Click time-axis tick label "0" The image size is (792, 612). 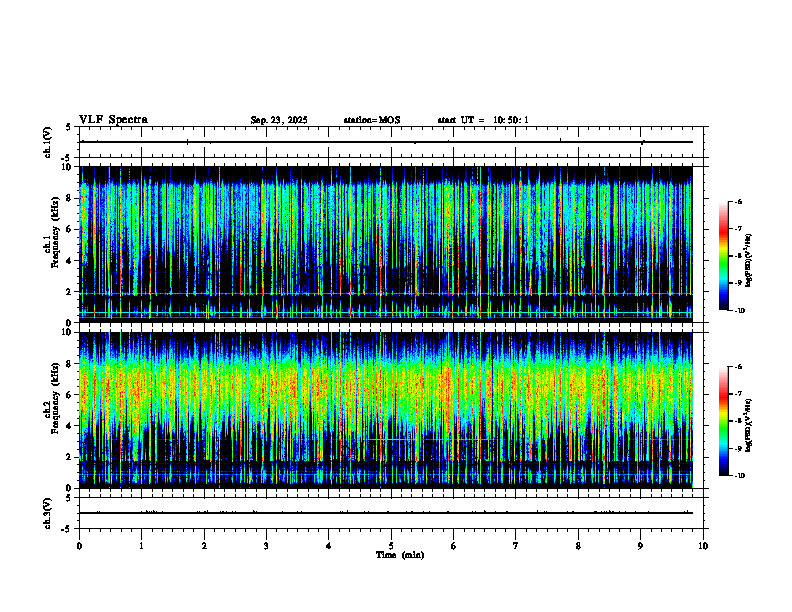(x=79, y=546)
